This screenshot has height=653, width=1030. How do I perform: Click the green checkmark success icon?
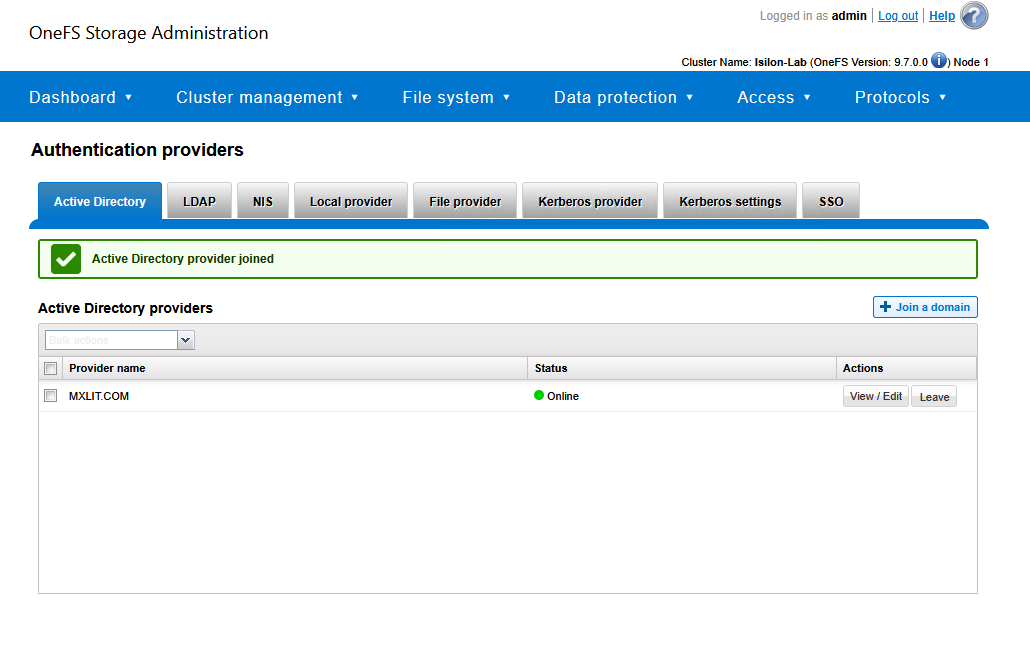(x=66, y=259)
